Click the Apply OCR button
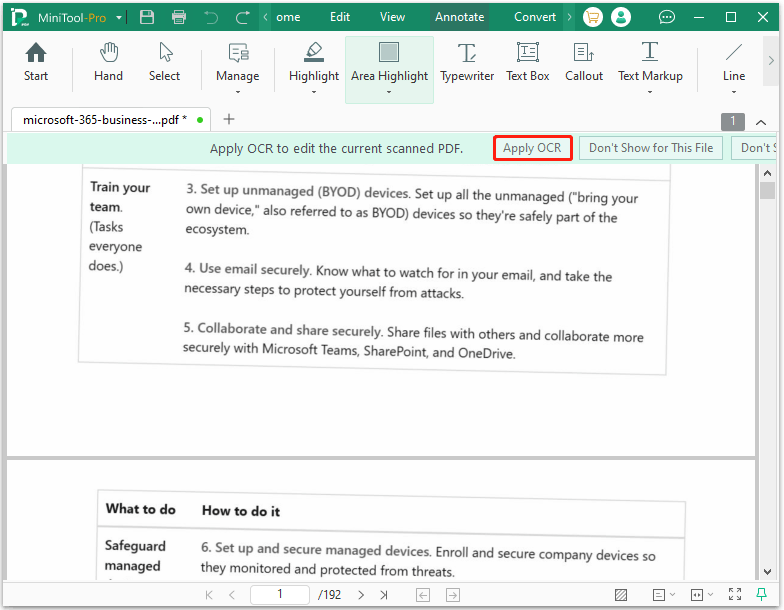This screenshot has height=610, width=784. (x=532, y=148)
